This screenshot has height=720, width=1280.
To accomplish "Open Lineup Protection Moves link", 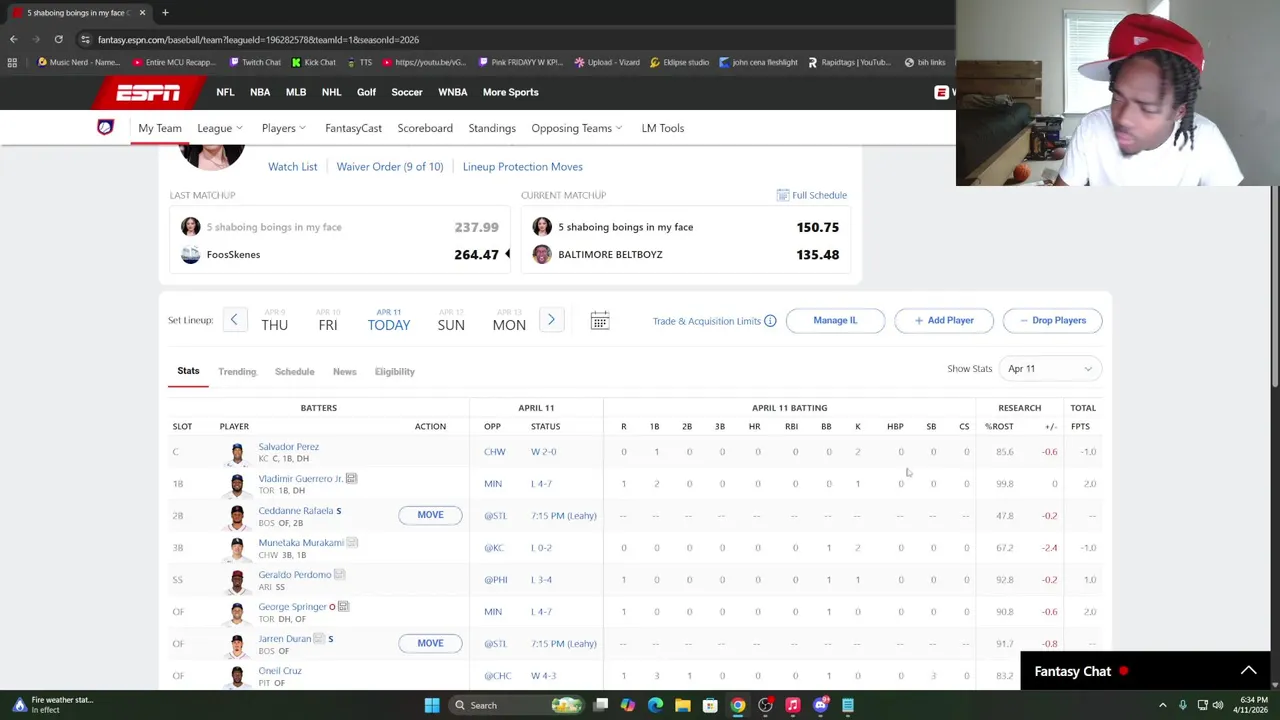I will pyautogui.click(x=522, y=167).
